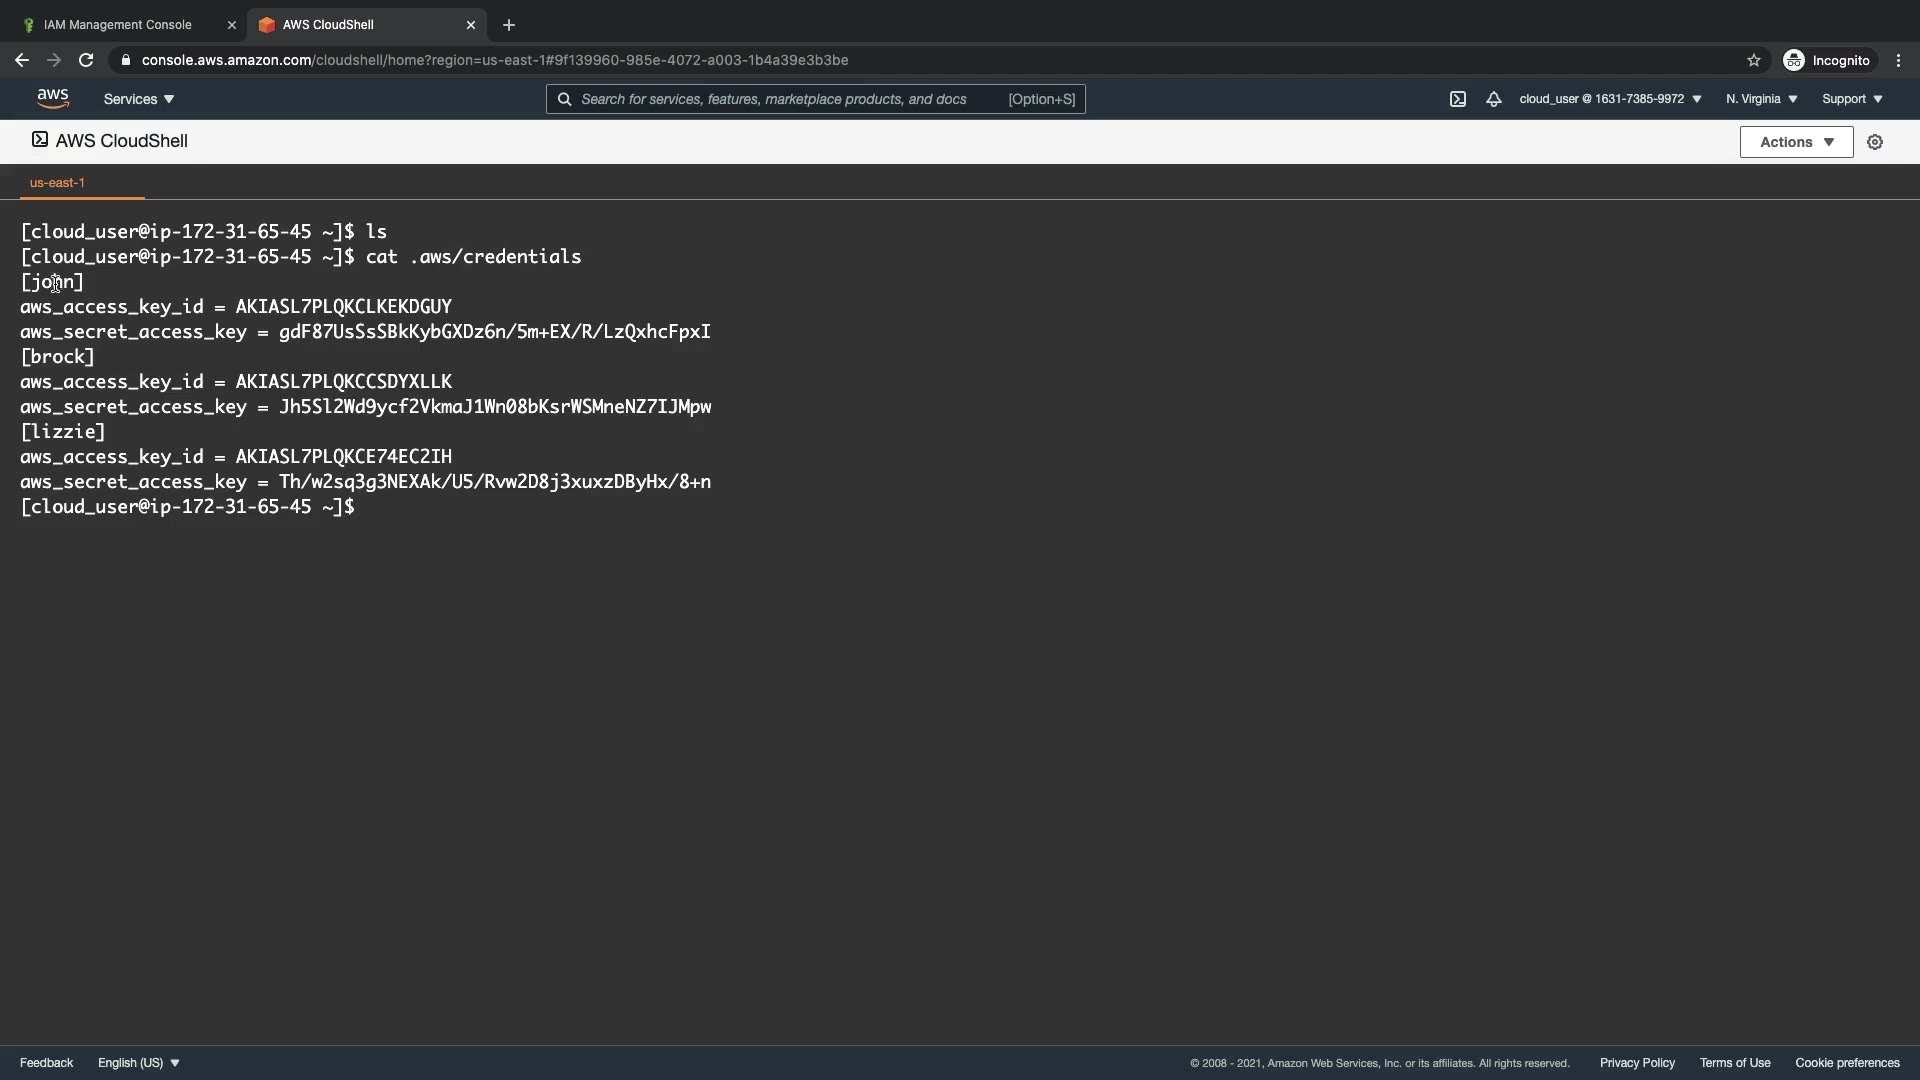Open CloudShell icon in top navigation

pos(1458,99)
